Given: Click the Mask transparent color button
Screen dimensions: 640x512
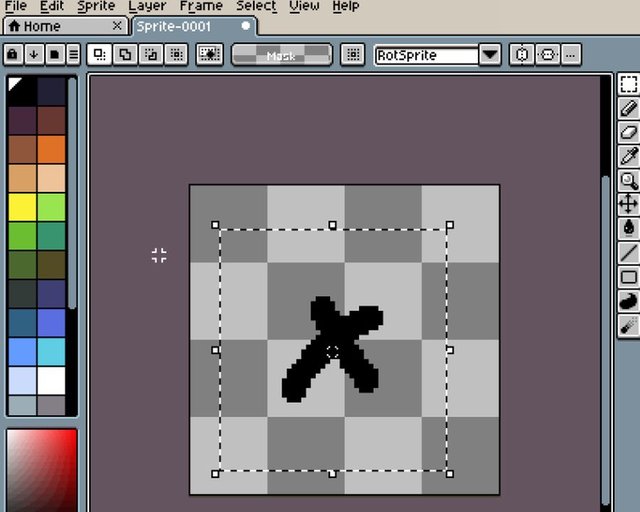Looking at the screenshot, I should (x=282, y=55).
